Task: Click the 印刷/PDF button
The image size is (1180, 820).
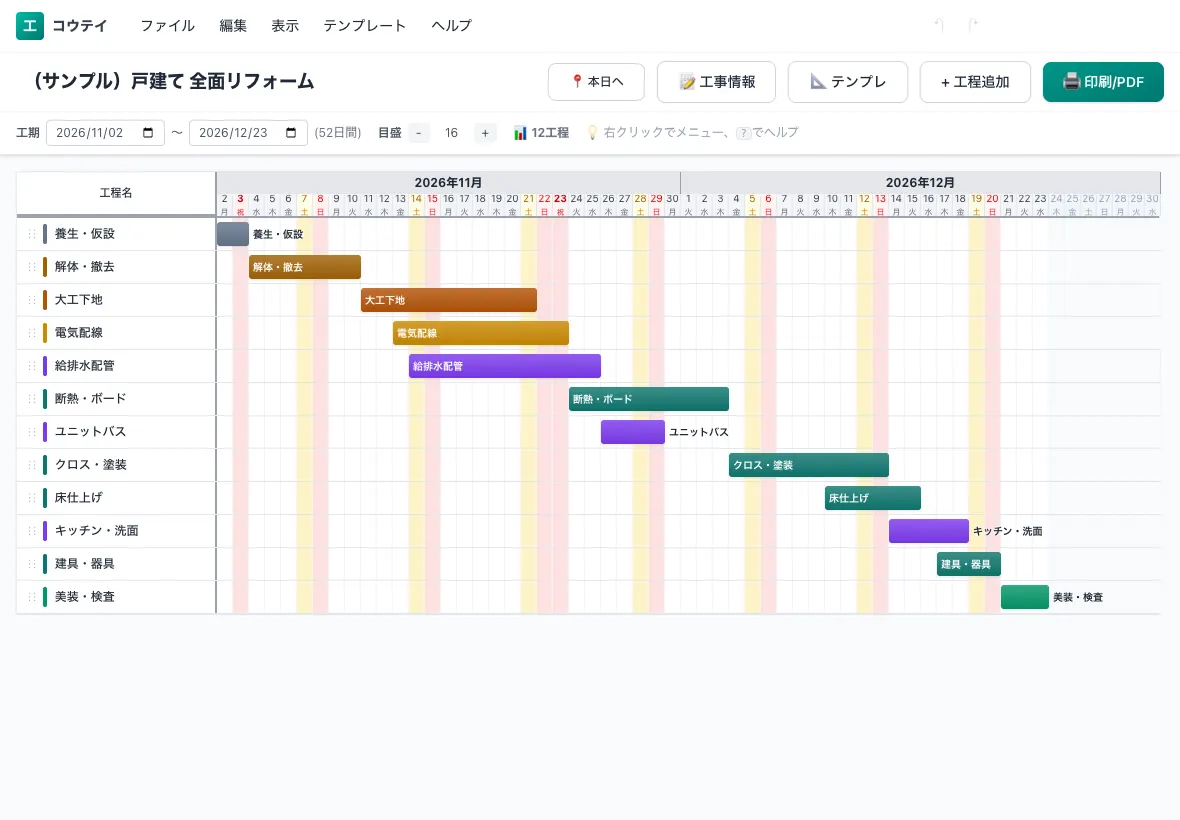Action: (x=1103, y=81)
